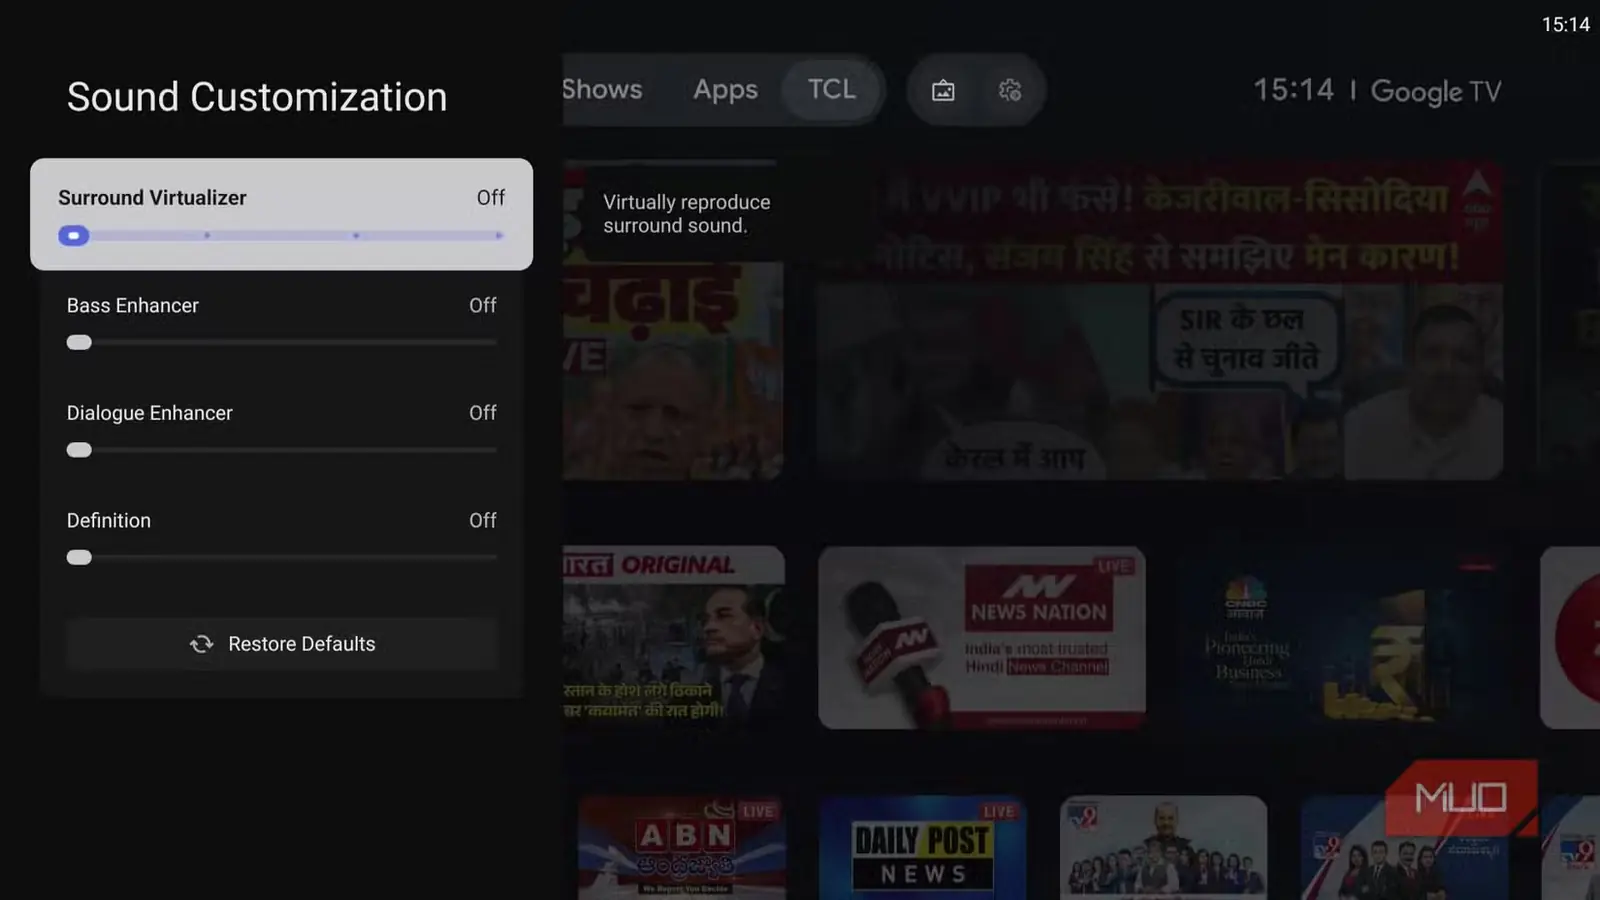Image resolution: width=1600 pixels, height=900 pixels.
Task: Click the 'Virtually reproduce surround sound.' description
Action: click(687, 214)
